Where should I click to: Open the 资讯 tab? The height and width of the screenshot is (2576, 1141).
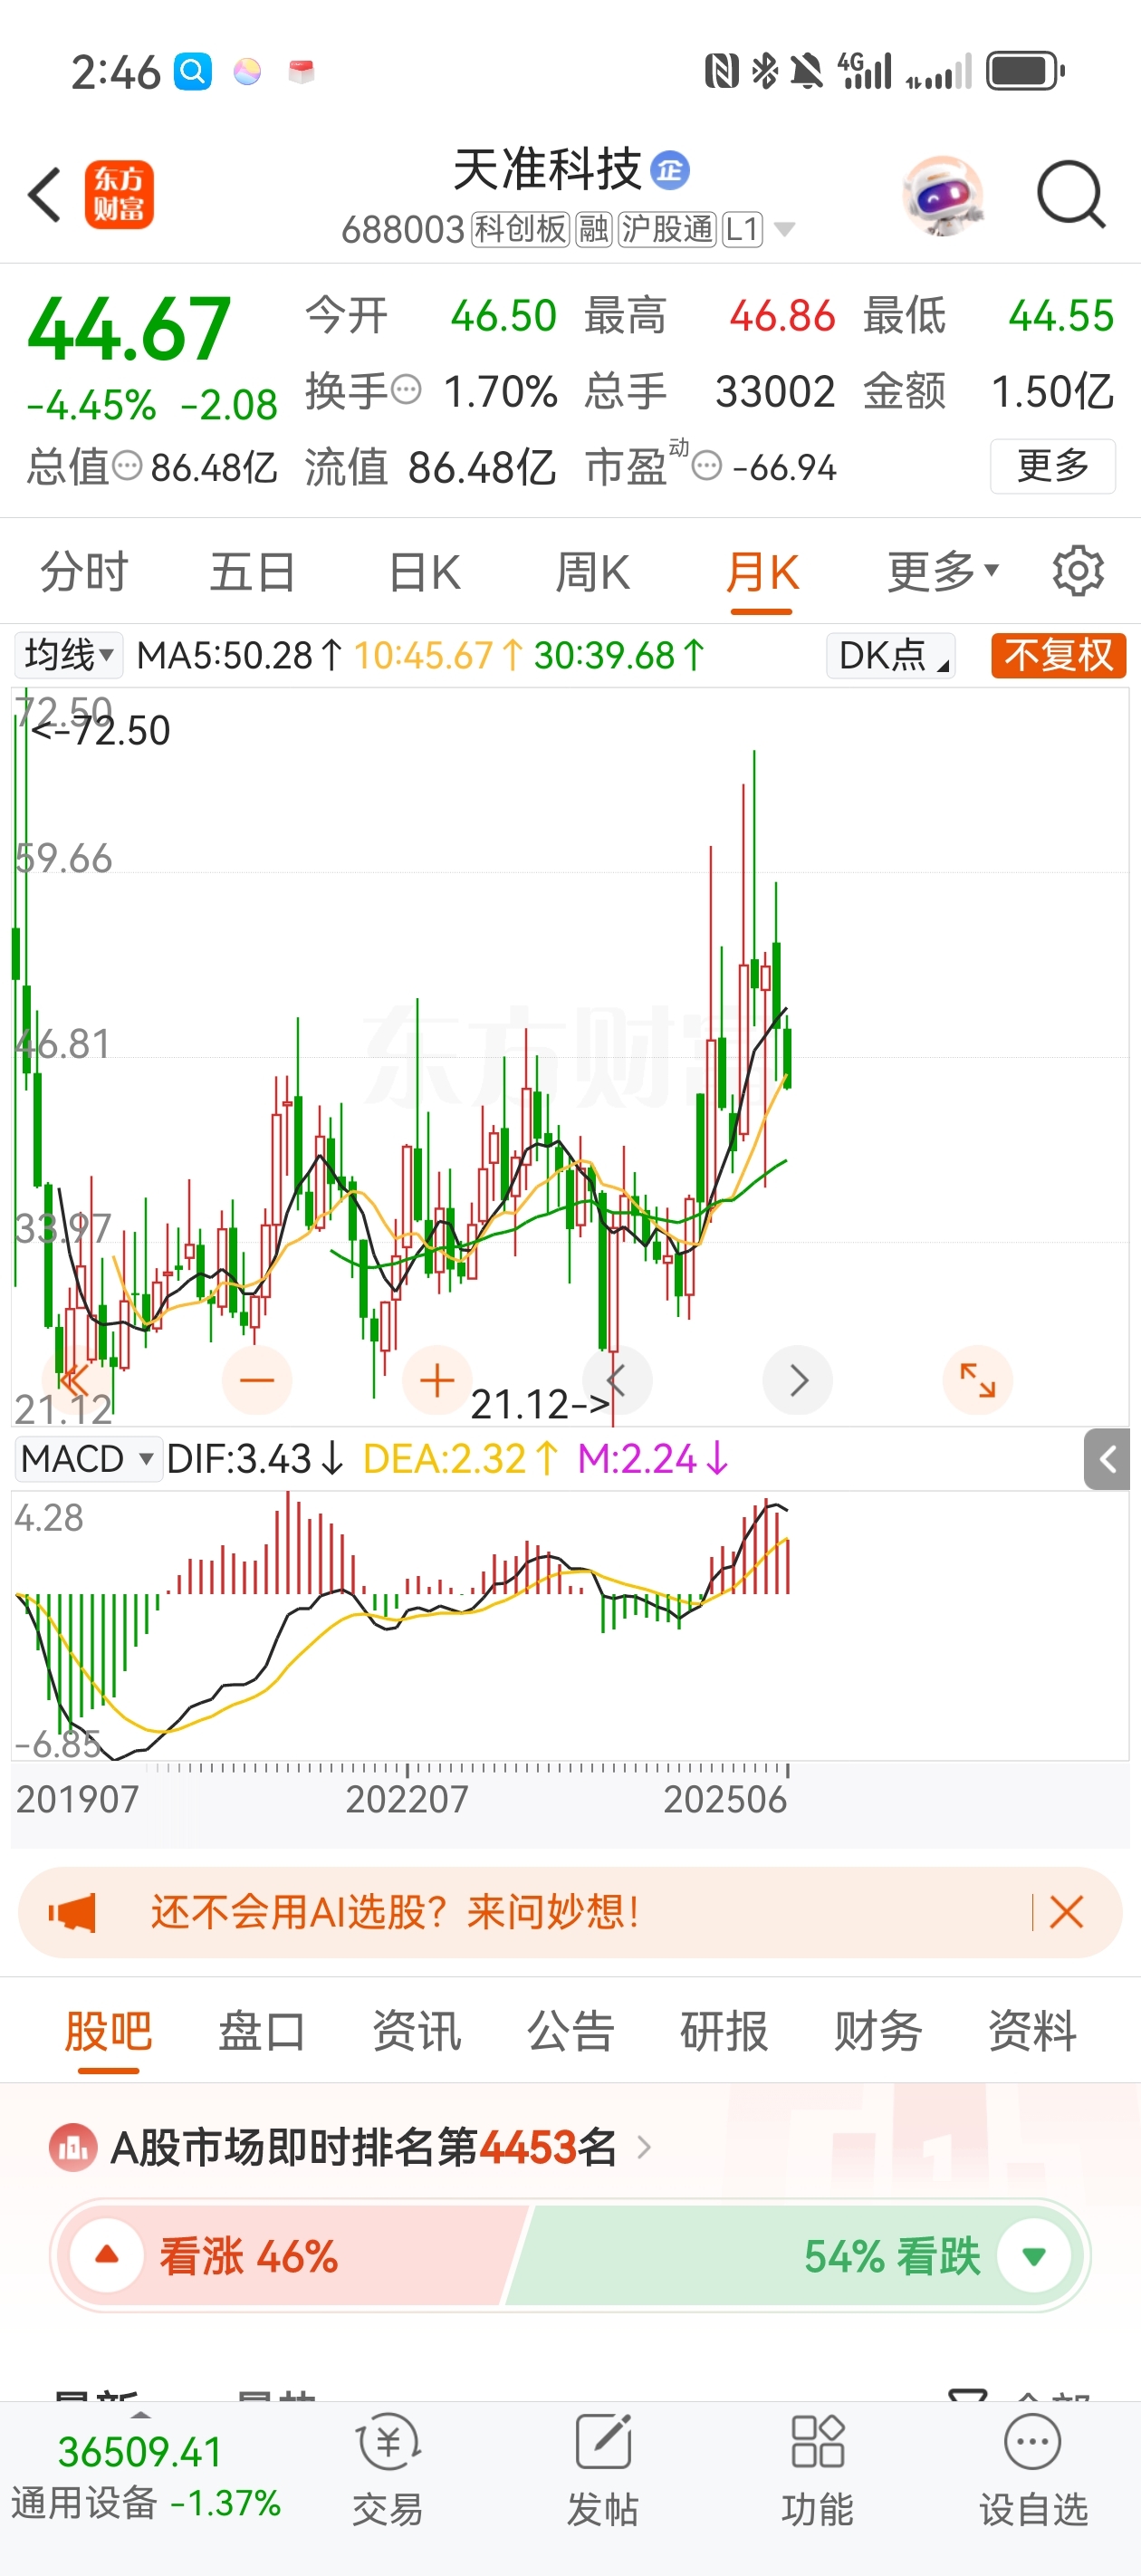click(416, 2031)
